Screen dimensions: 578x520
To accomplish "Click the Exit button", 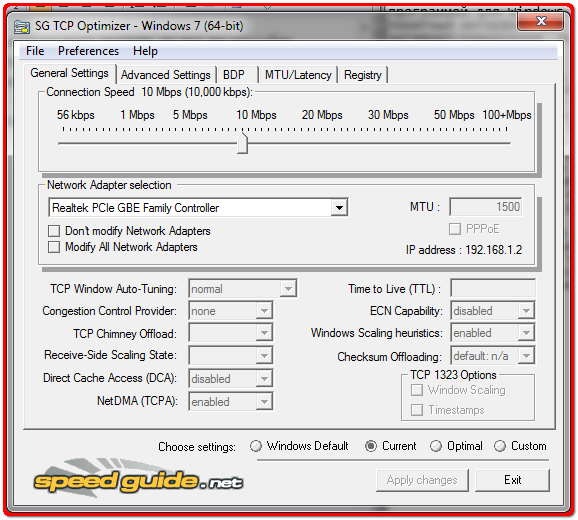I will (x=512, y=480).
